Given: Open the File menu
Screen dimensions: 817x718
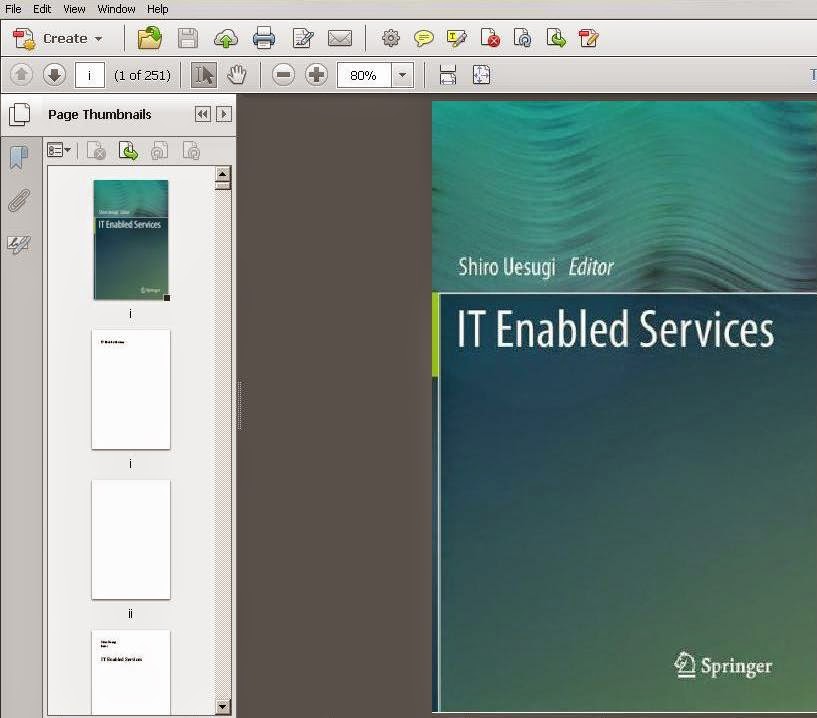Looking at the screenshot, I should click(13, 9).
